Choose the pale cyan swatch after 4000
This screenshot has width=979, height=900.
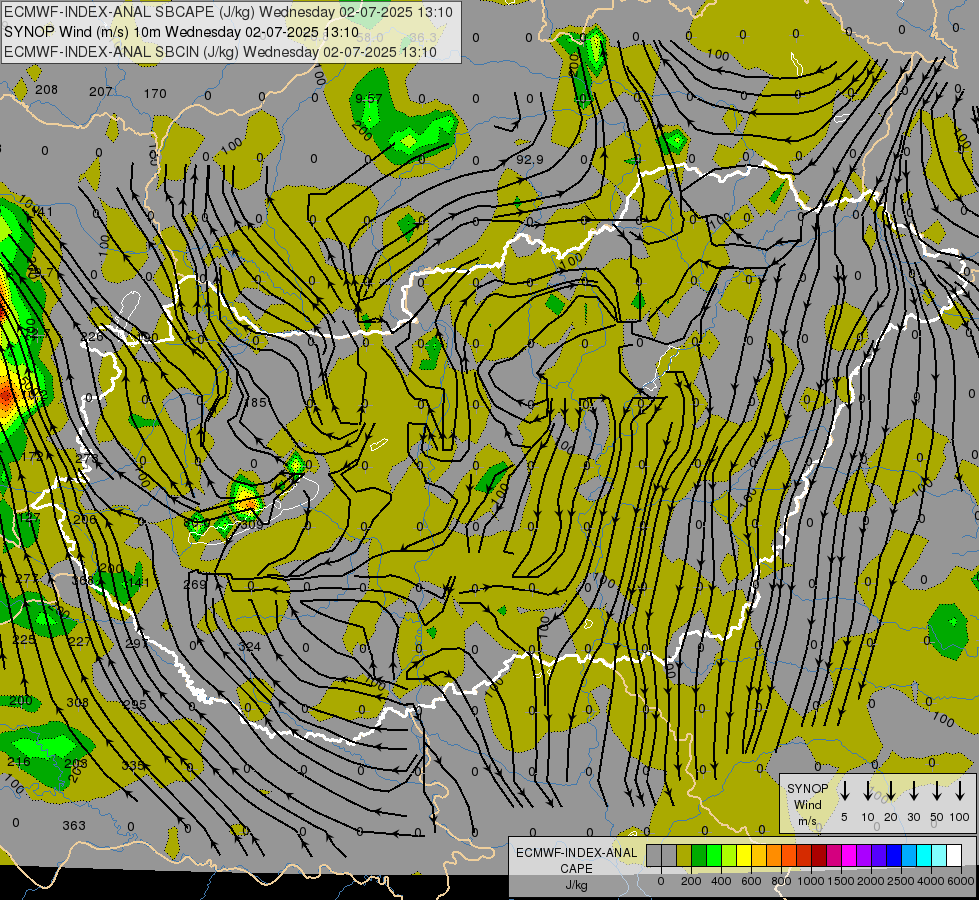938,855
